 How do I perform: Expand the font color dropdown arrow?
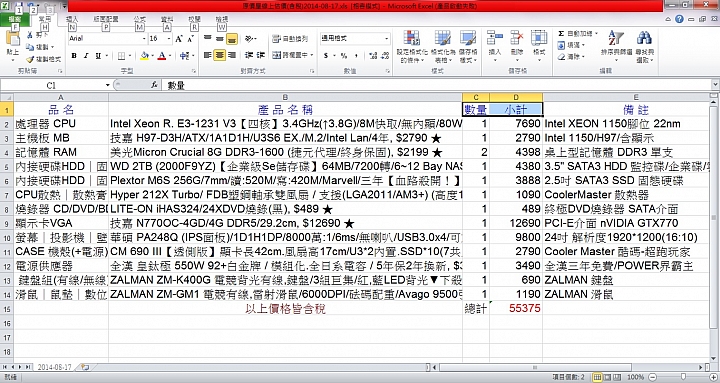click(169, 56)
